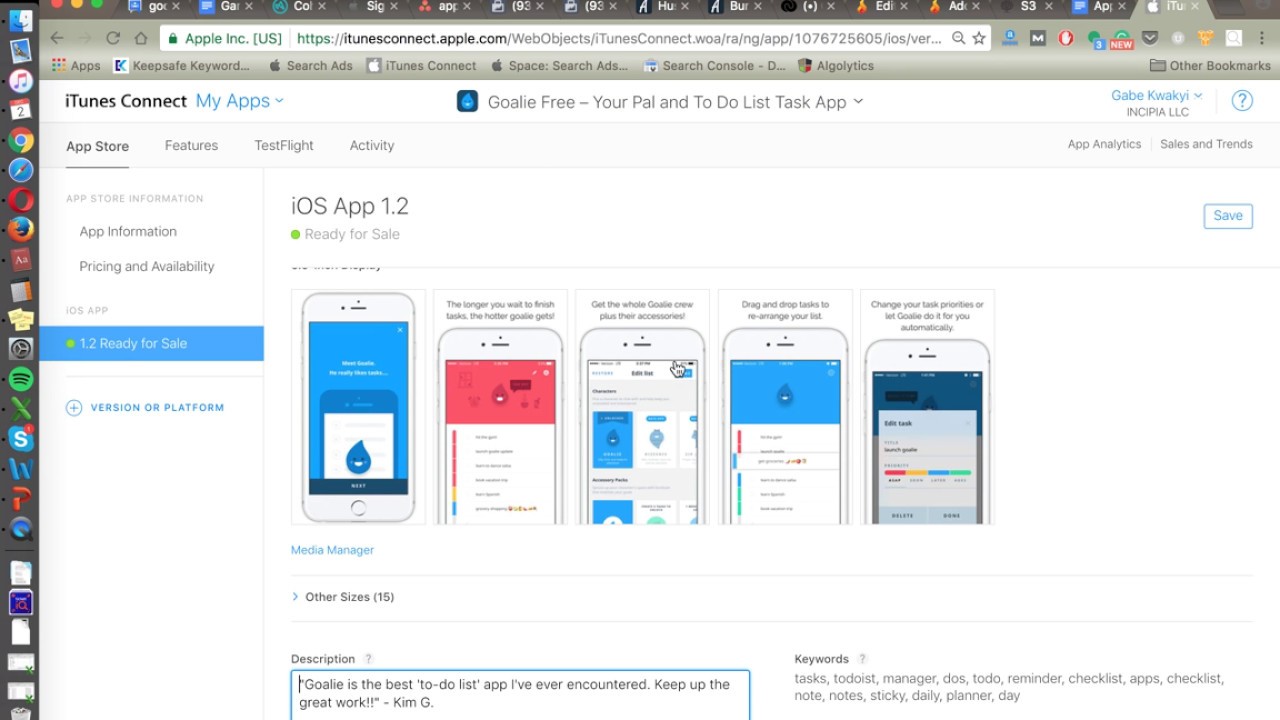Open iTunes from the dock
This screenshot has width=1280, height=720.
tap(20, 80)
